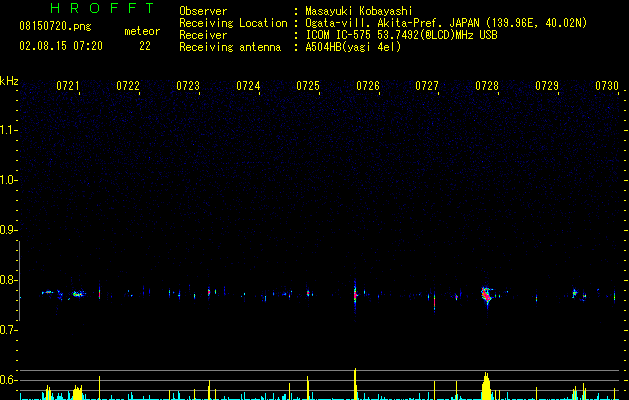Image resolution: width=629 pixels, height=400 pixels.
Task: Click the 0725 time marker
Action: [x=308, y=86]
